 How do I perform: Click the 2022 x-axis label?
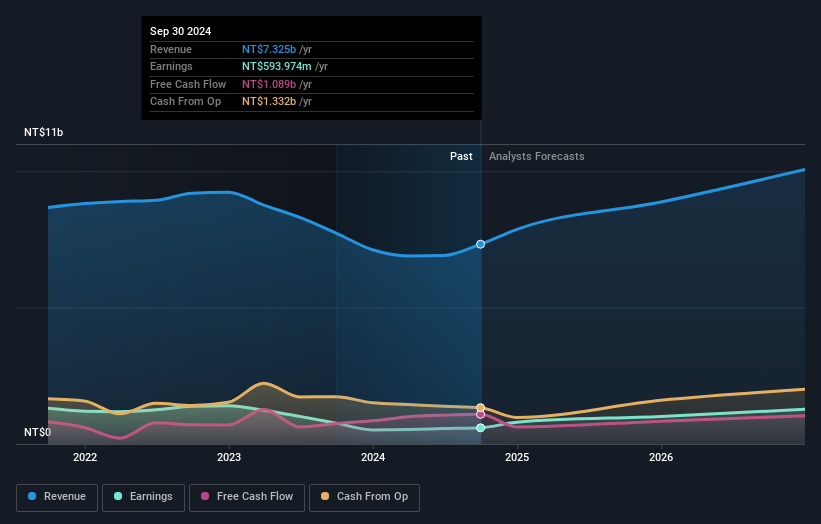coord(85,457)
